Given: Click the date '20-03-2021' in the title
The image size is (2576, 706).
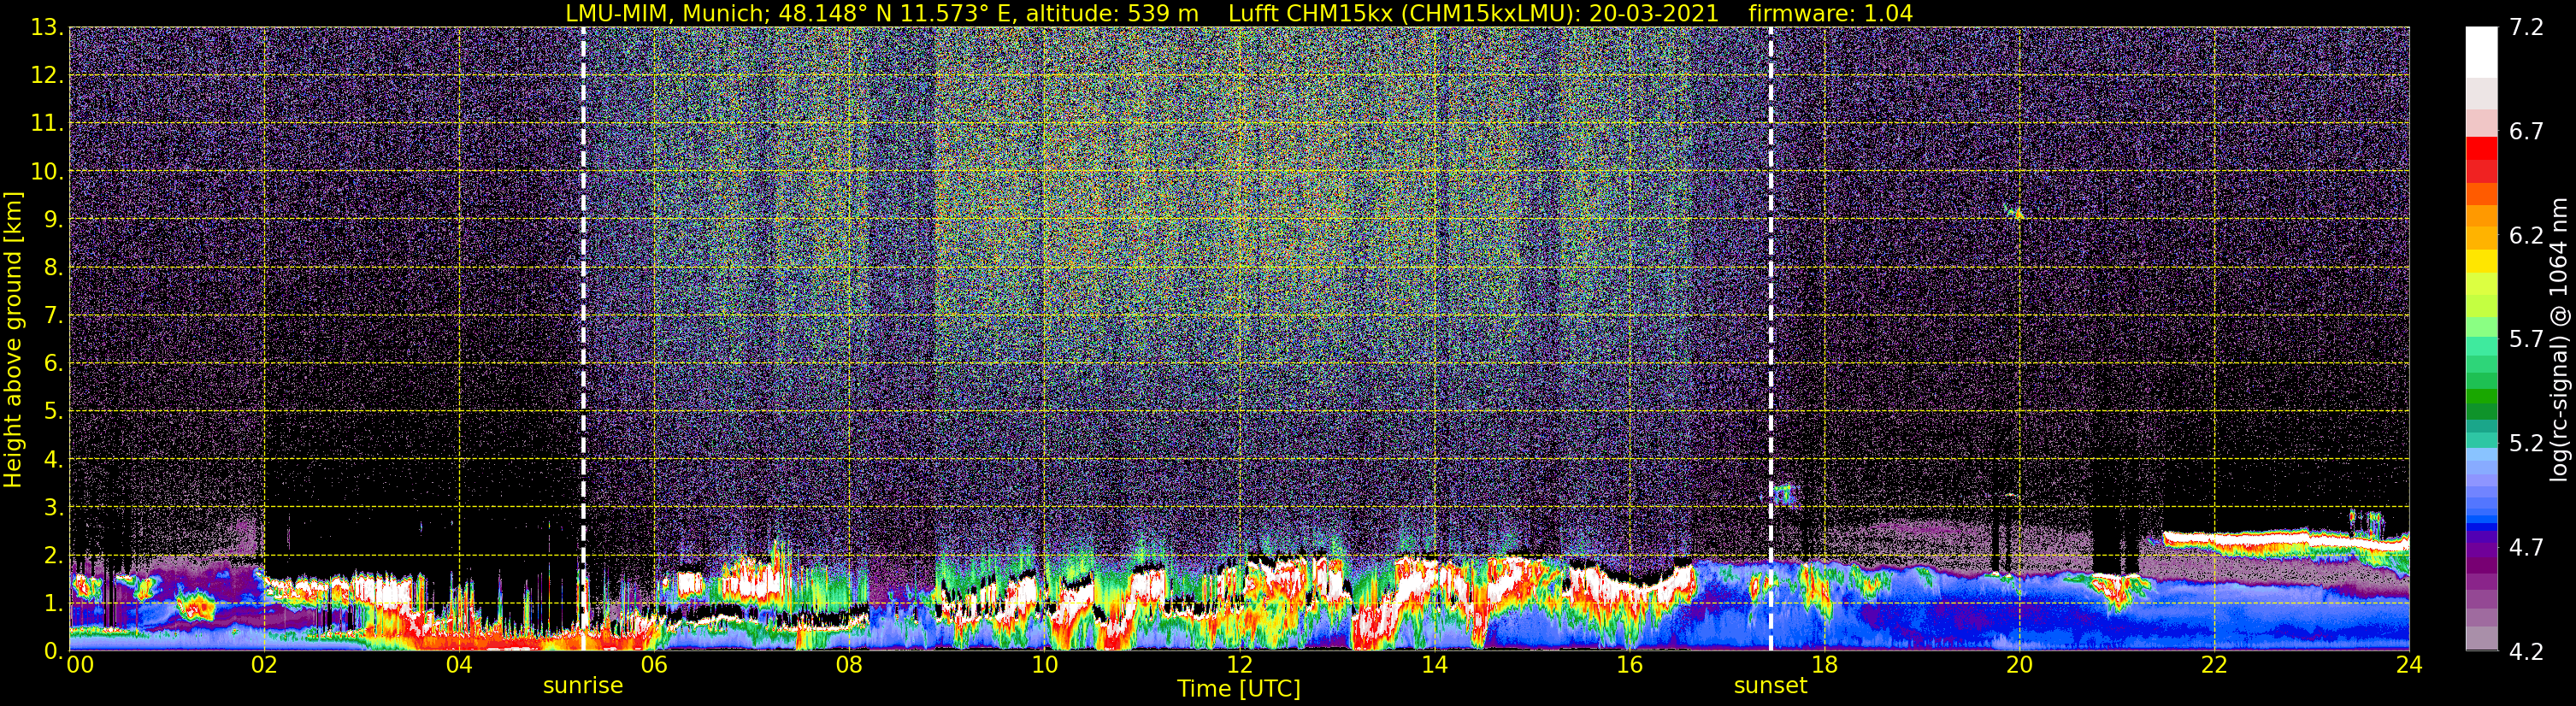Looking at the screenshot, I should point(1653,13).
